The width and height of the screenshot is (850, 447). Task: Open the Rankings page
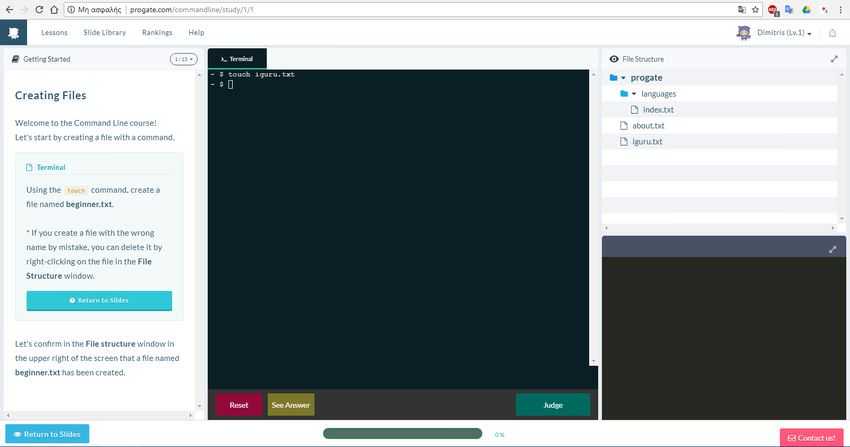pyautogui.click(x=157, y=33)
